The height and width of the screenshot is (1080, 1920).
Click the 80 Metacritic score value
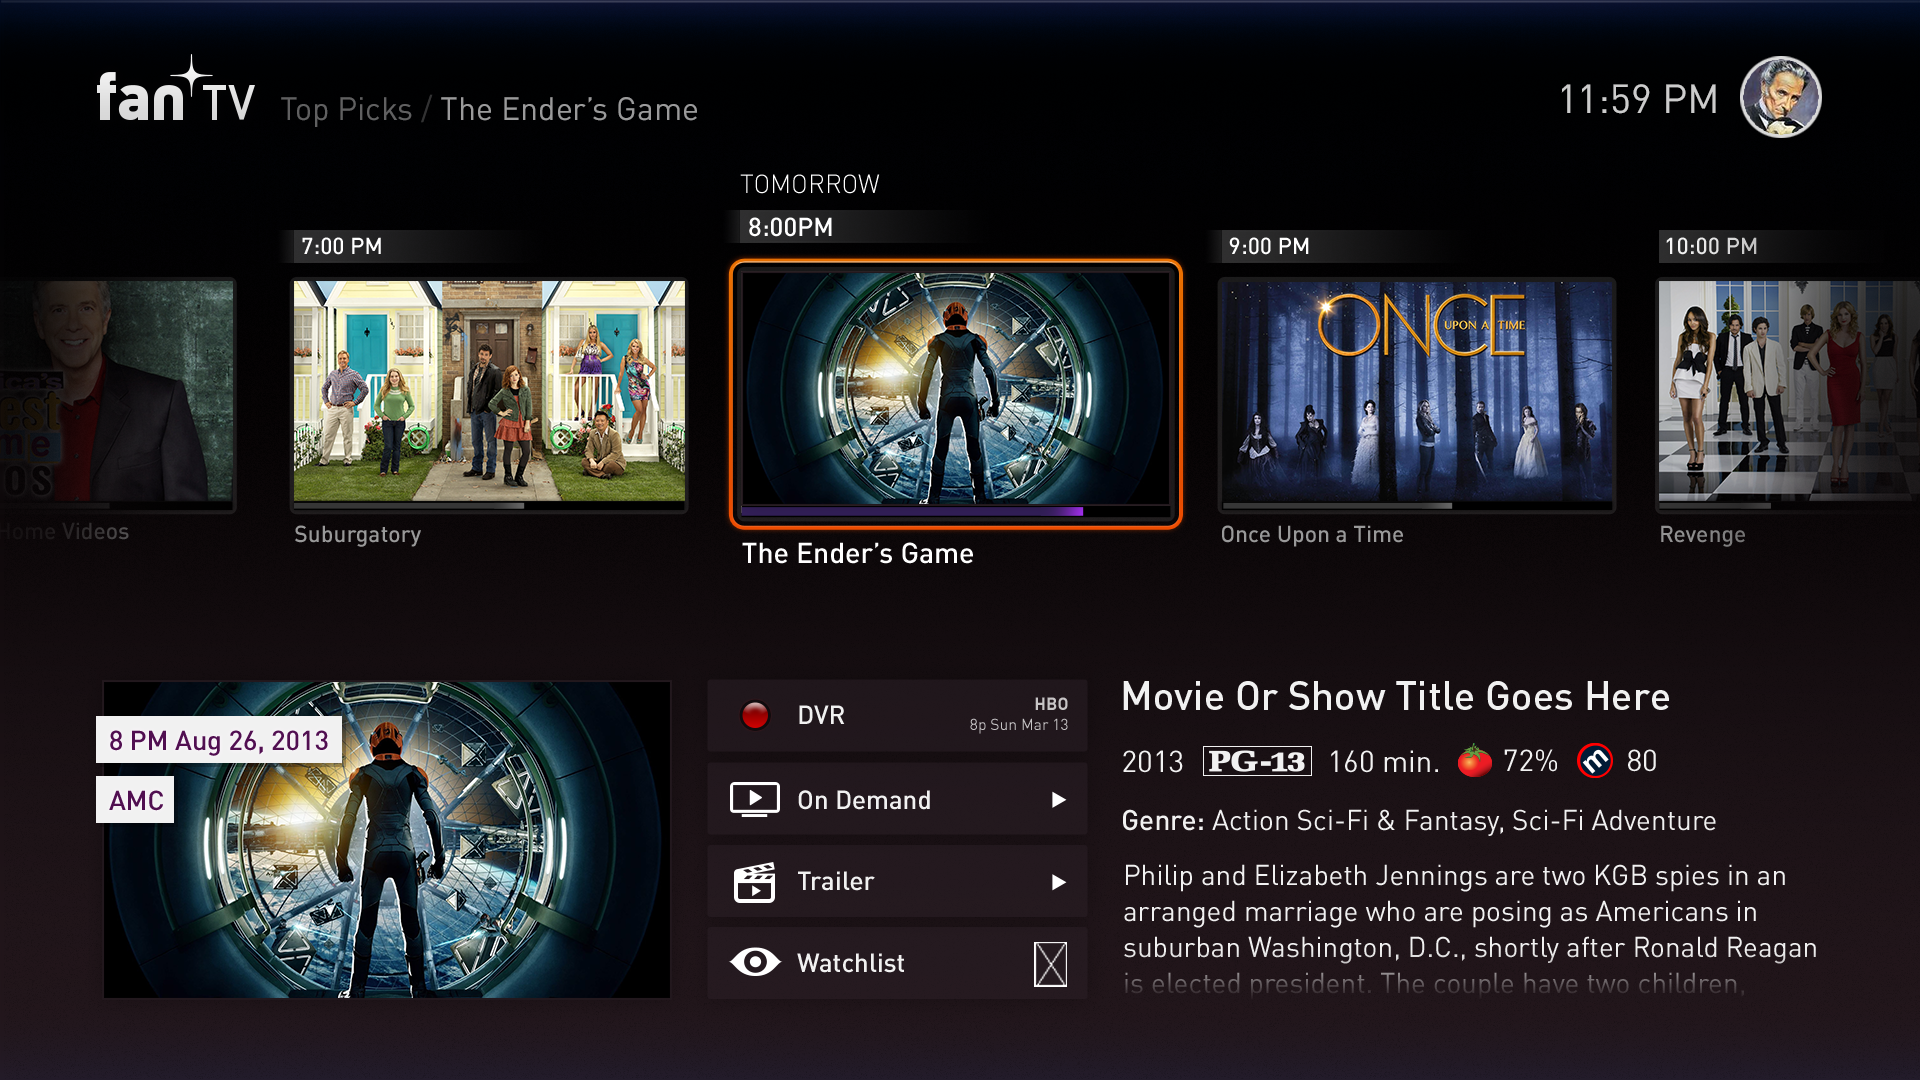pos(1642,761)
